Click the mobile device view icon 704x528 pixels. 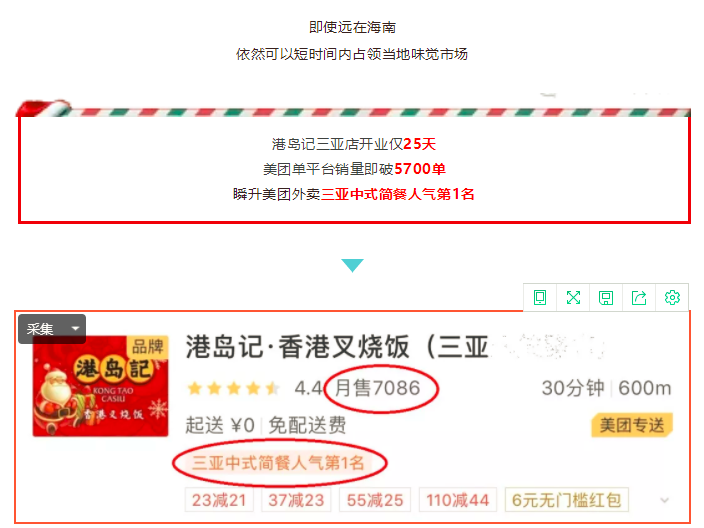[x=540, y=297]
